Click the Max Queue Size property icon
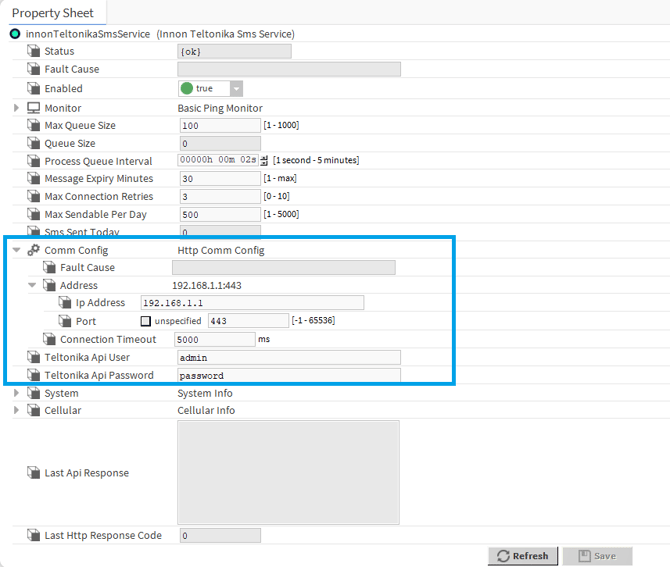 tap(33, 126)
